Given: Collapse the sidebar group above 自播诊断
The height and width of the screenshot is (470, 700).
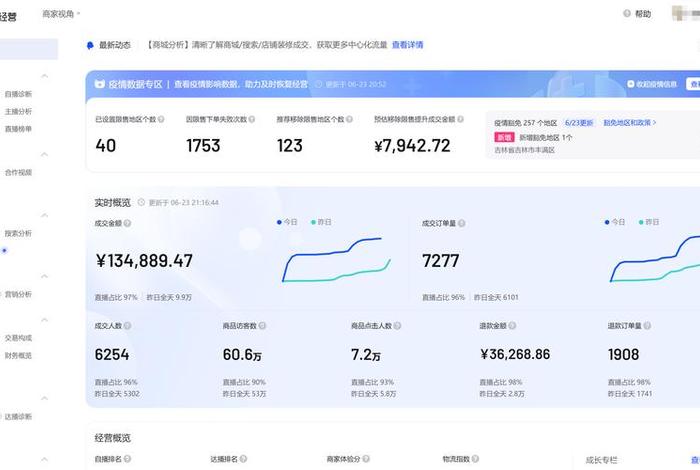Looking at the screenshot, I should coord(45,76).
